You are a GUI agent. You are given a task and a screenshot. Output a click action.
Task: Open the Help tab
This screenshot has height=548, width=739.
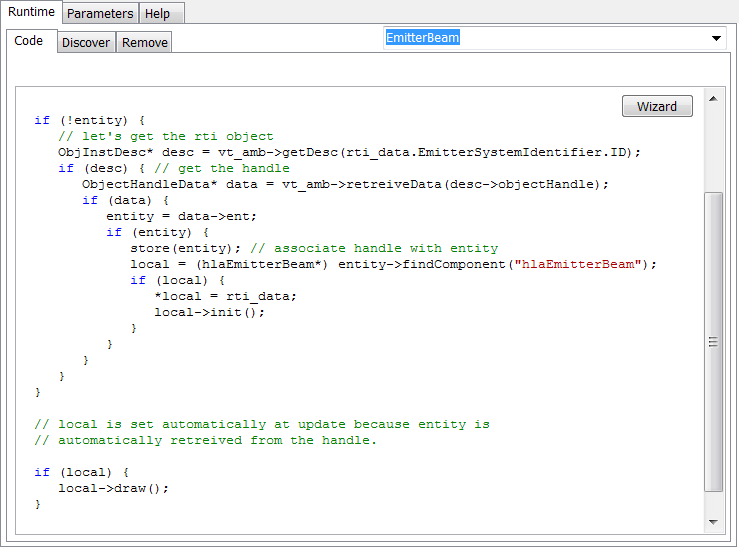[x=157, y=13]
